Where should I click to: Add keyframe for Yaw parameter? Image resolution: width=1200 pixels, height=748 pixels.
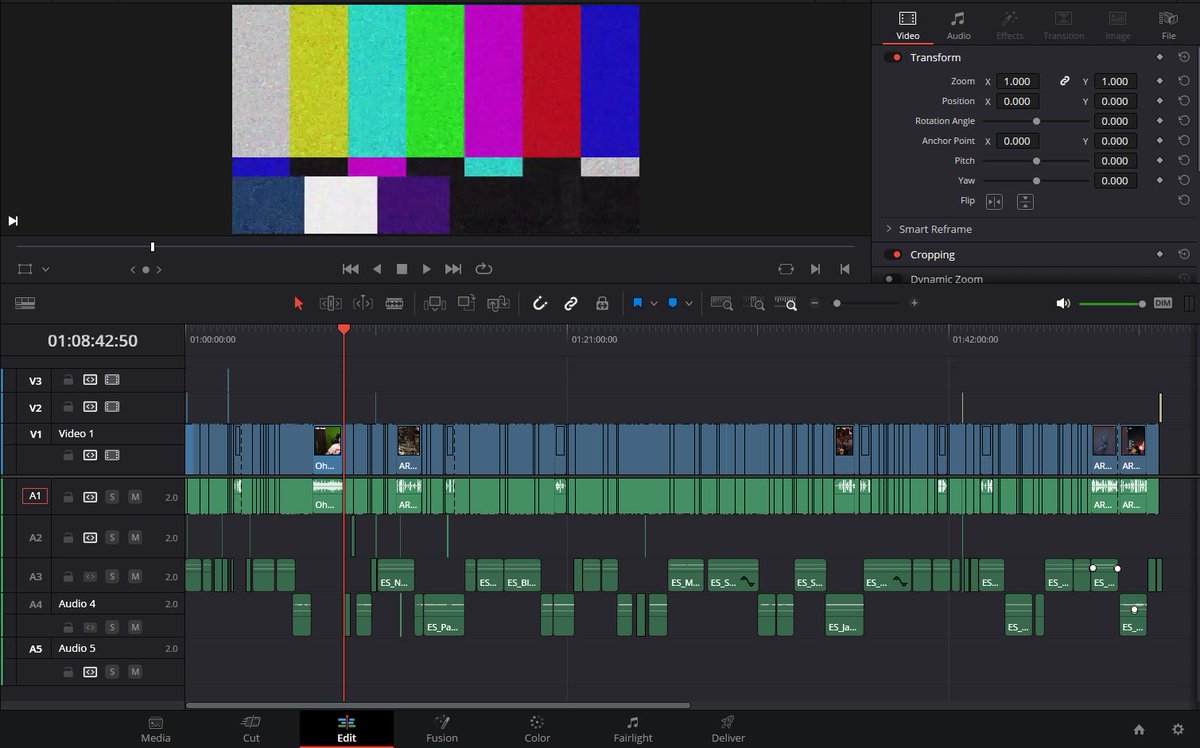[1160, 181]
